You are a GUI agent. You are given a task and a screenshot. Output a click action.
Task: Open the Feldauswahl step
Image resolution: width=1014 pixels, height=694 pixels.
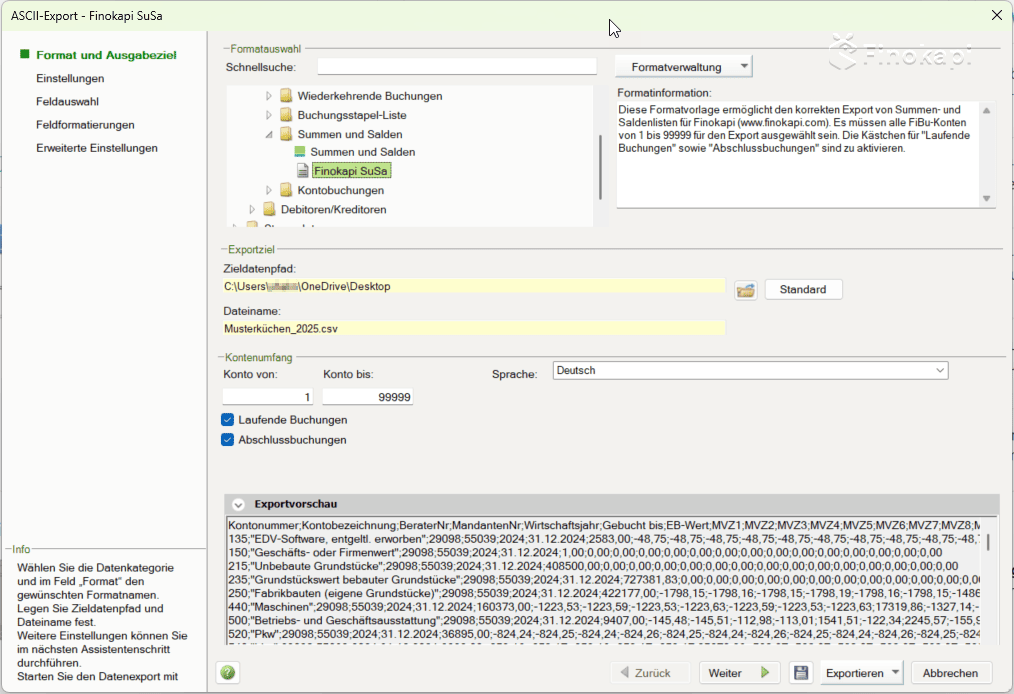click(67, 102)
